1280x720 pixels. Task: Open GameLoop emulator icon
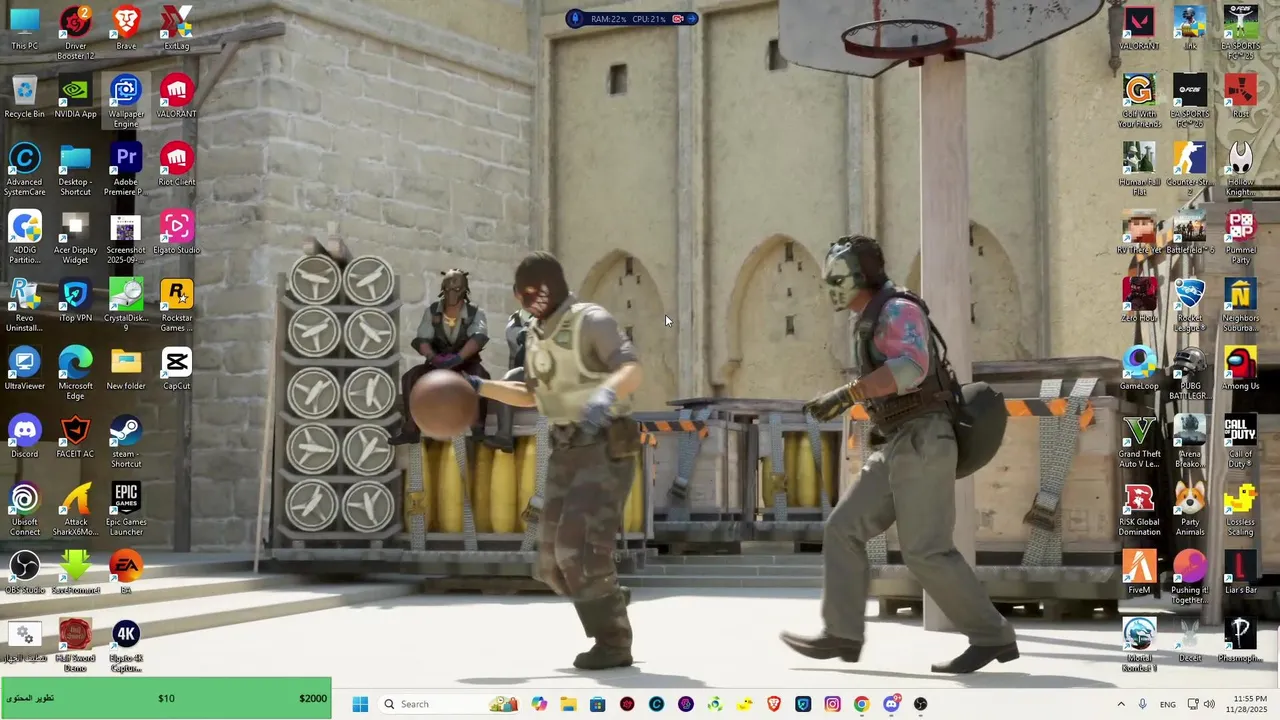point(1139,368)
